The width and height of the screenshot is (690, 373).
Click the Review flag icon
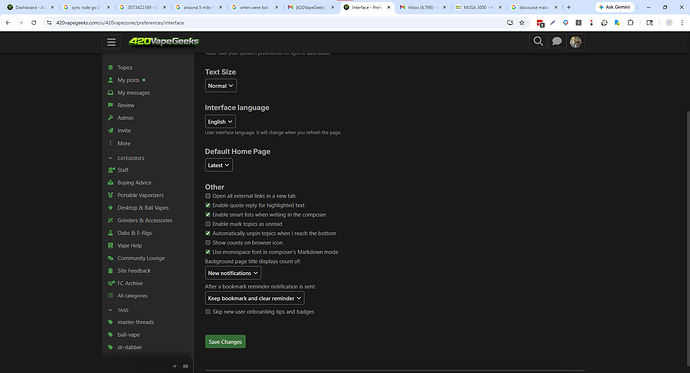point(110,105)
